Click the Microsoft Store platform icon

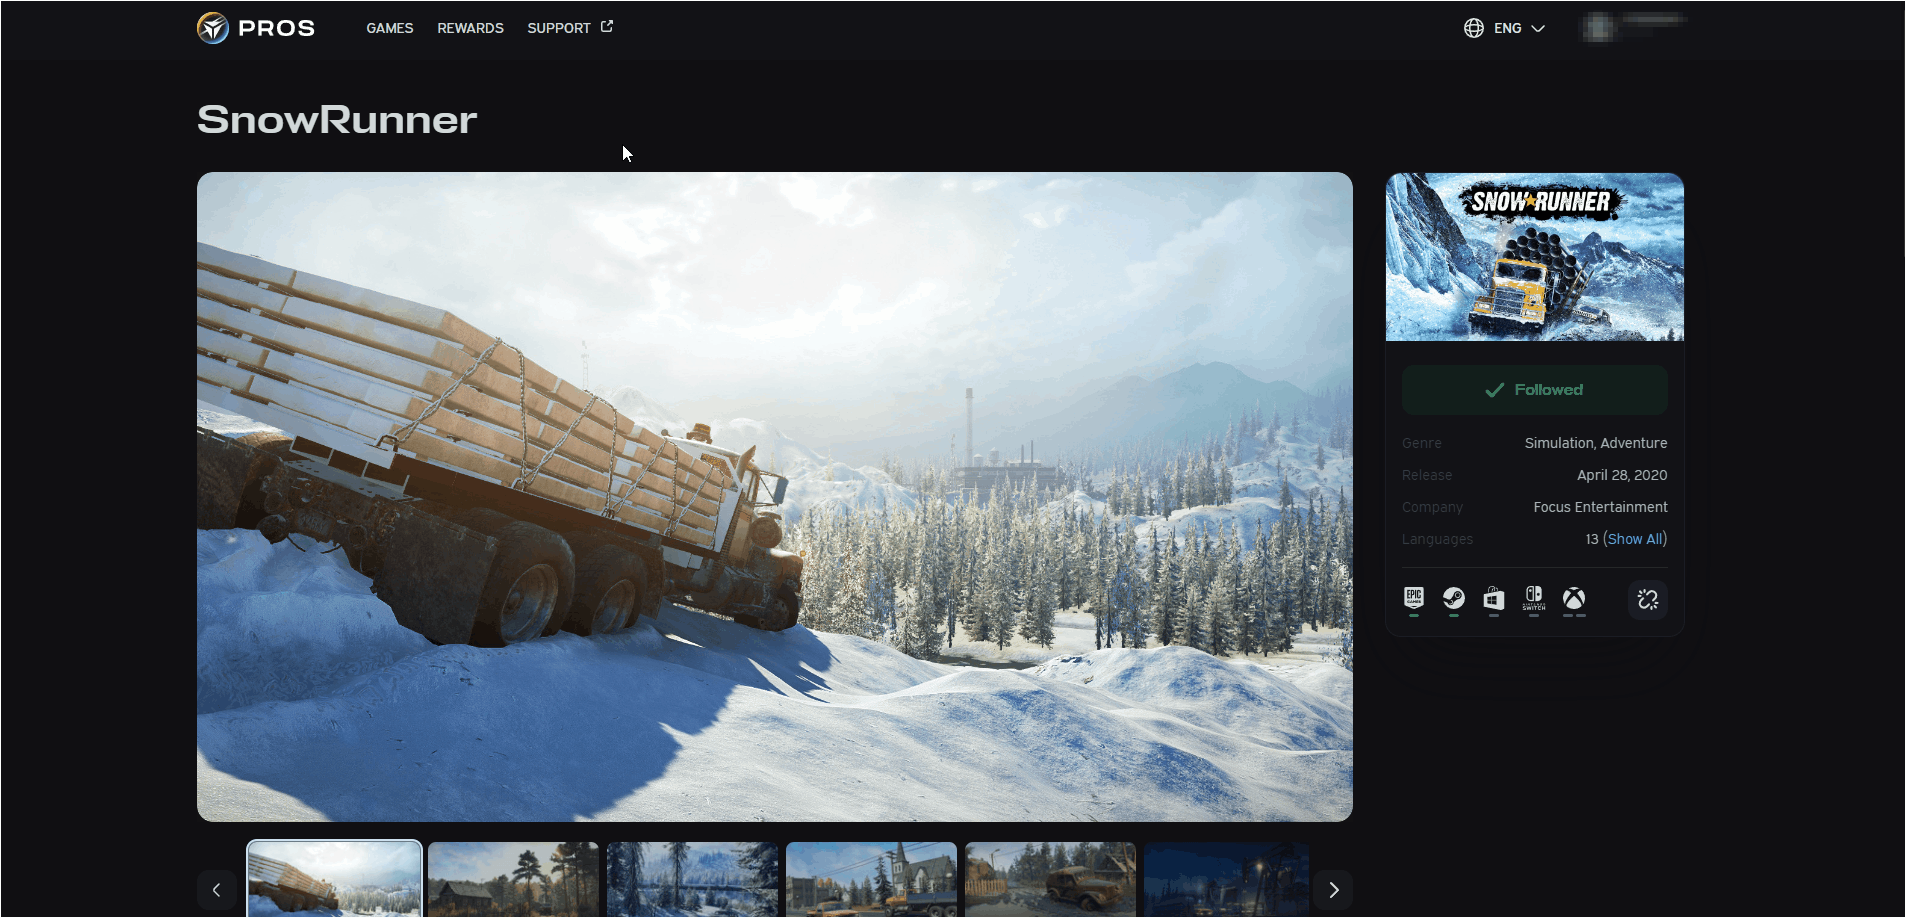tap(1494, 598)
